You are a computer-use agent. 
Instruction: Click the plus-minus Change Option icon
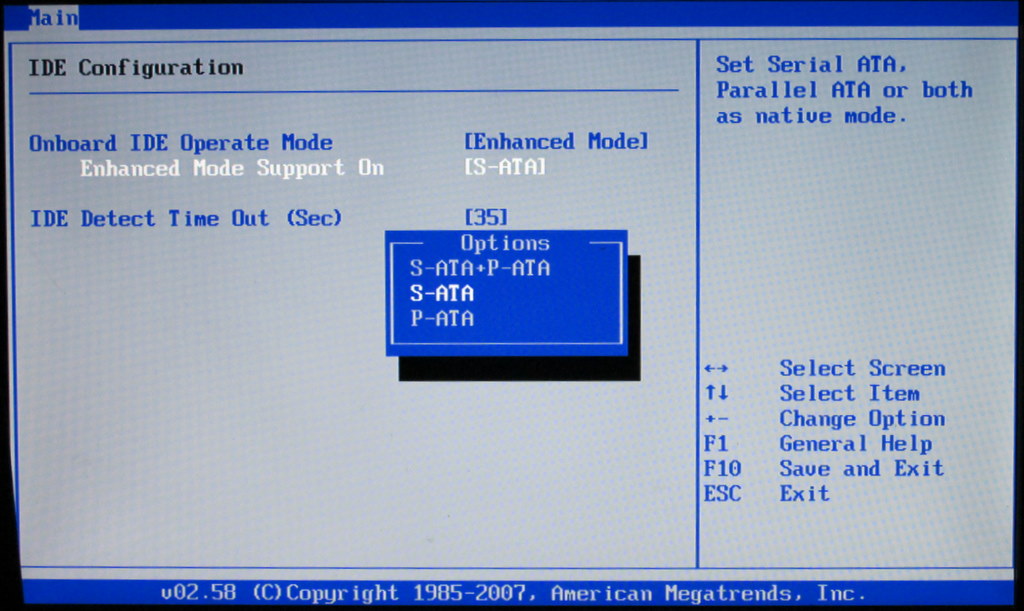click(x=716, y=419)
